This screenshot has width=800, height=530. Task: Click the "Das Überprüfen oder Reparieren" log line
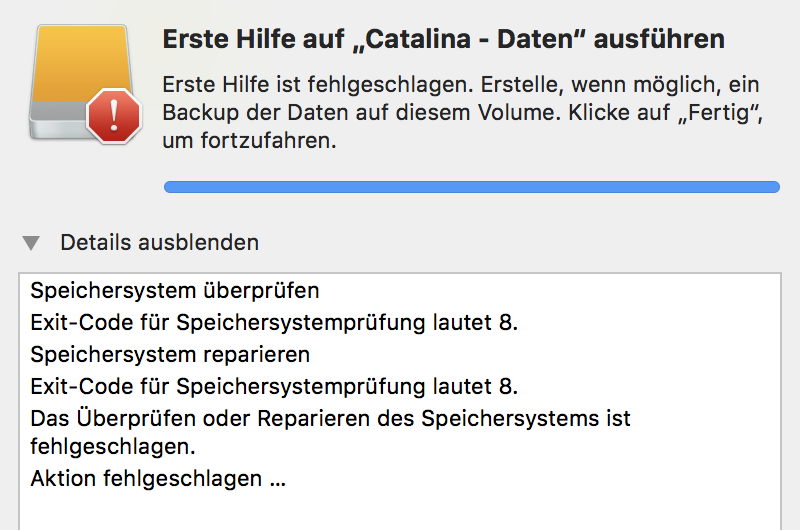pos(330,417)
